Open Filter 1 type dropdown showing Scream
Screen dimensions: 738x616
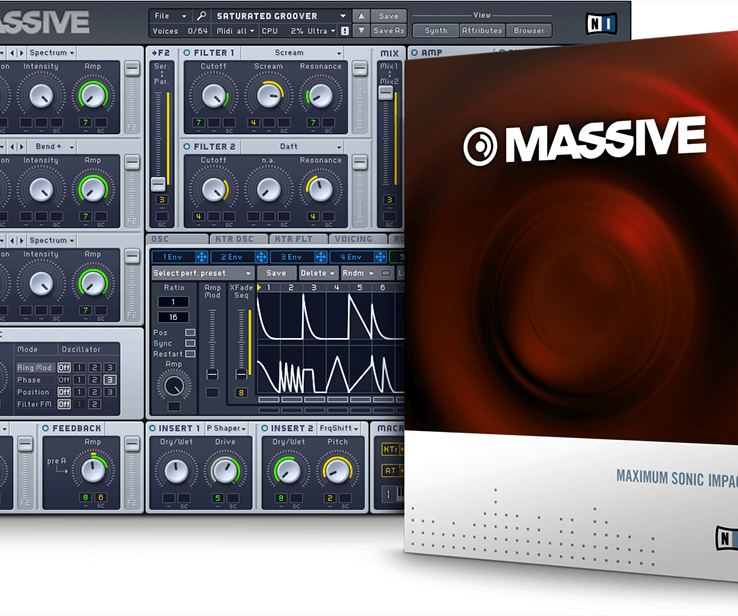[x=292, y=53]
